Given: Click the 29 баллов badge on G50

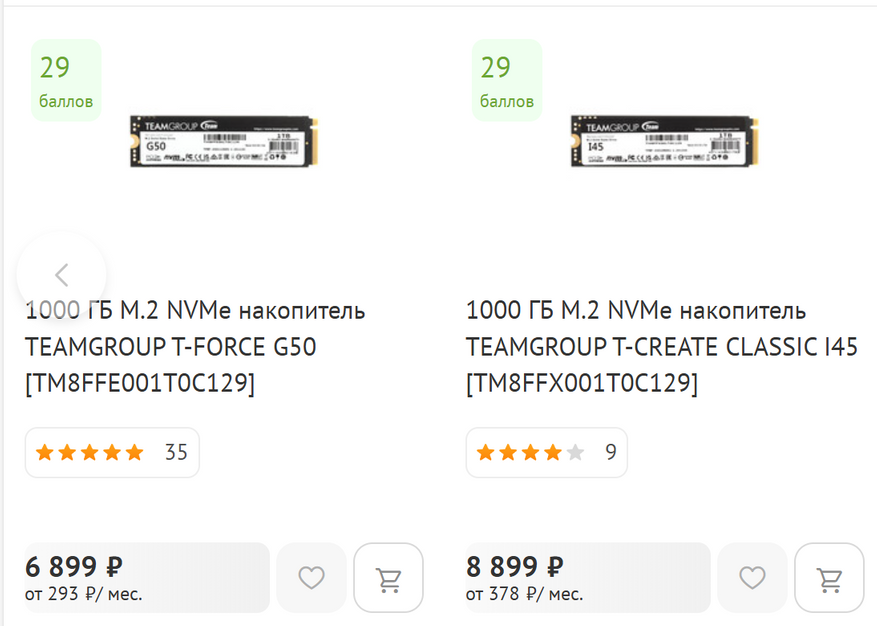Looking at the screenshot, I should coord(66,80).
